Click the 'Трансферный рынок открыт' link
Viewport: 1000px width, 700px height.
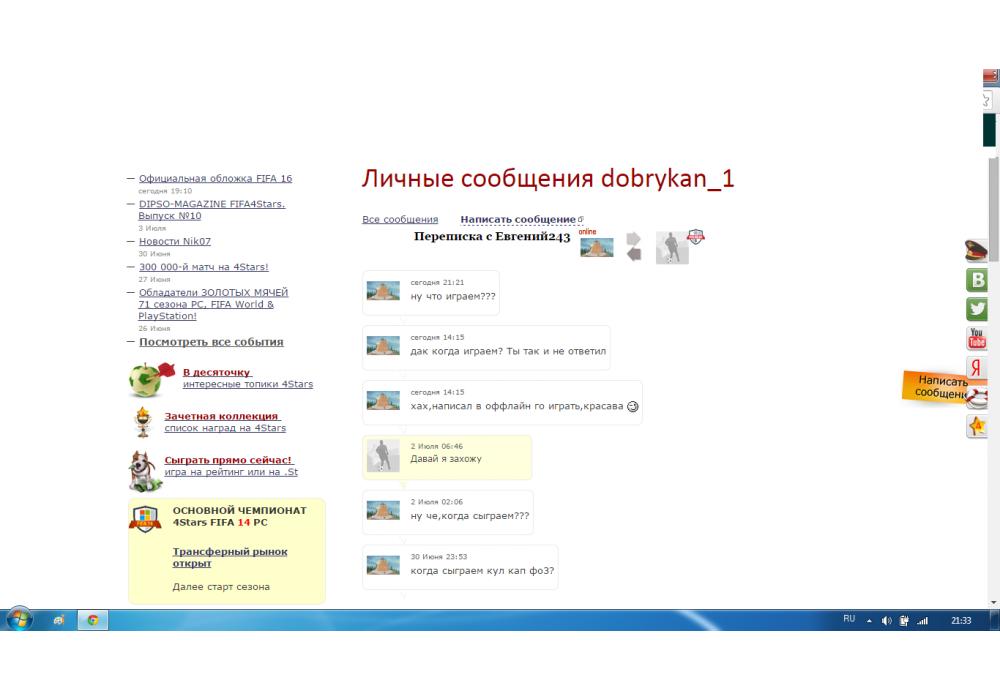(230, 557)
